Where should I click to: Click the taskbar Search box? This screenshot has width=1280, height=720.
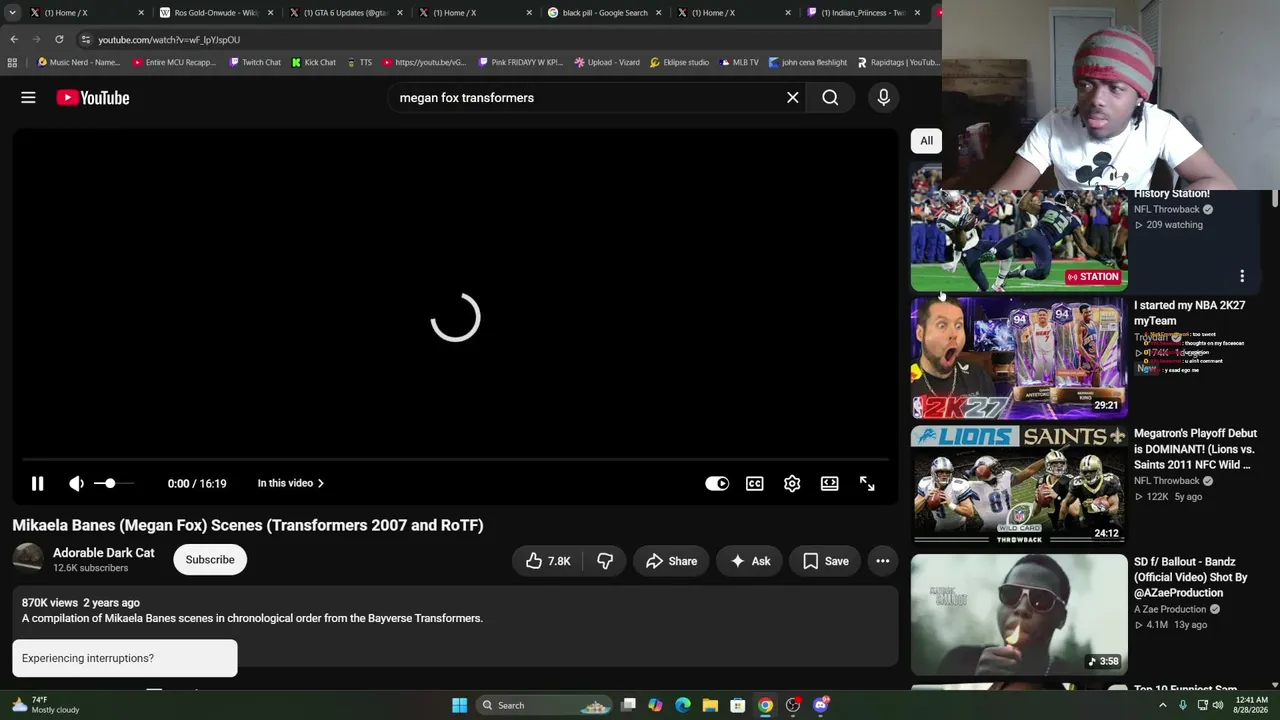(x=545, y=705)
